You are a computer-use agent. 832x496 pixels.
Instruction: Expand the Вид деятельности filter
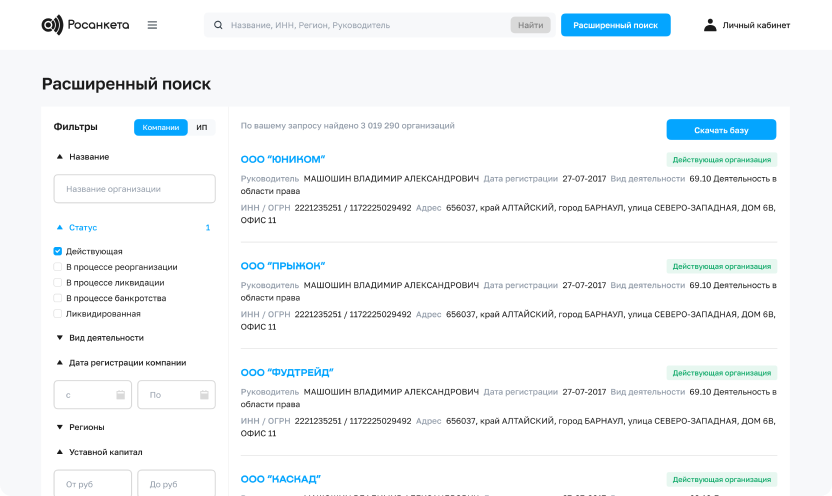[x=59, y=338]
